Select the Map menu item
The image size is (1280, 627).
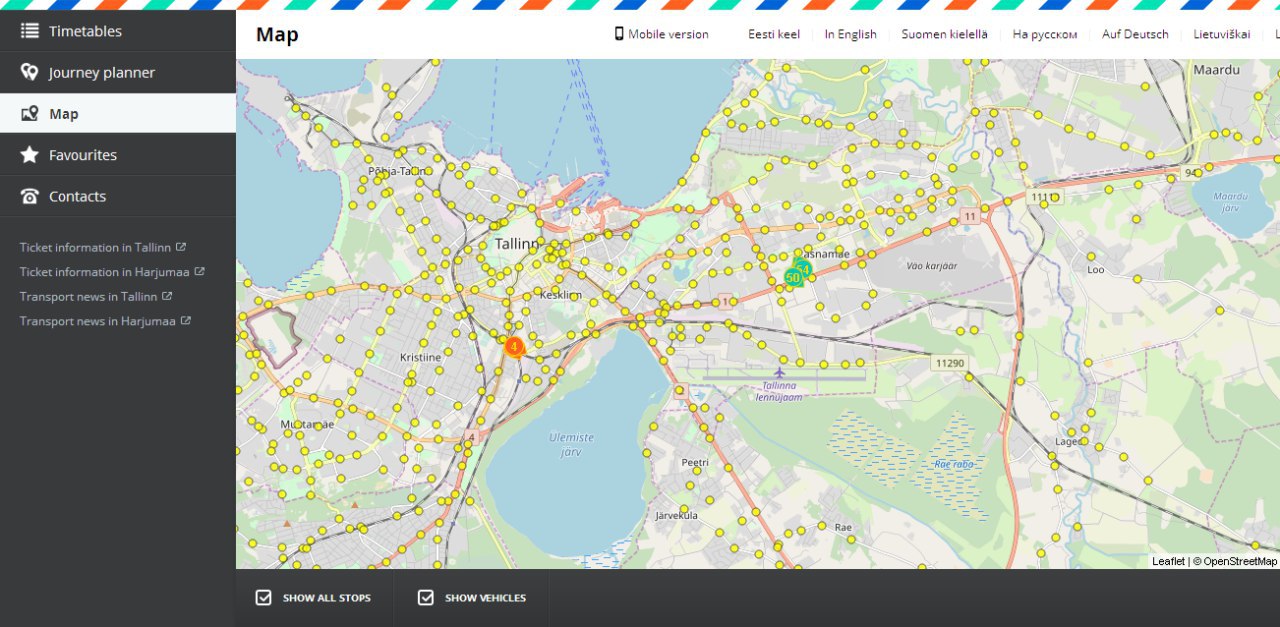118,113
